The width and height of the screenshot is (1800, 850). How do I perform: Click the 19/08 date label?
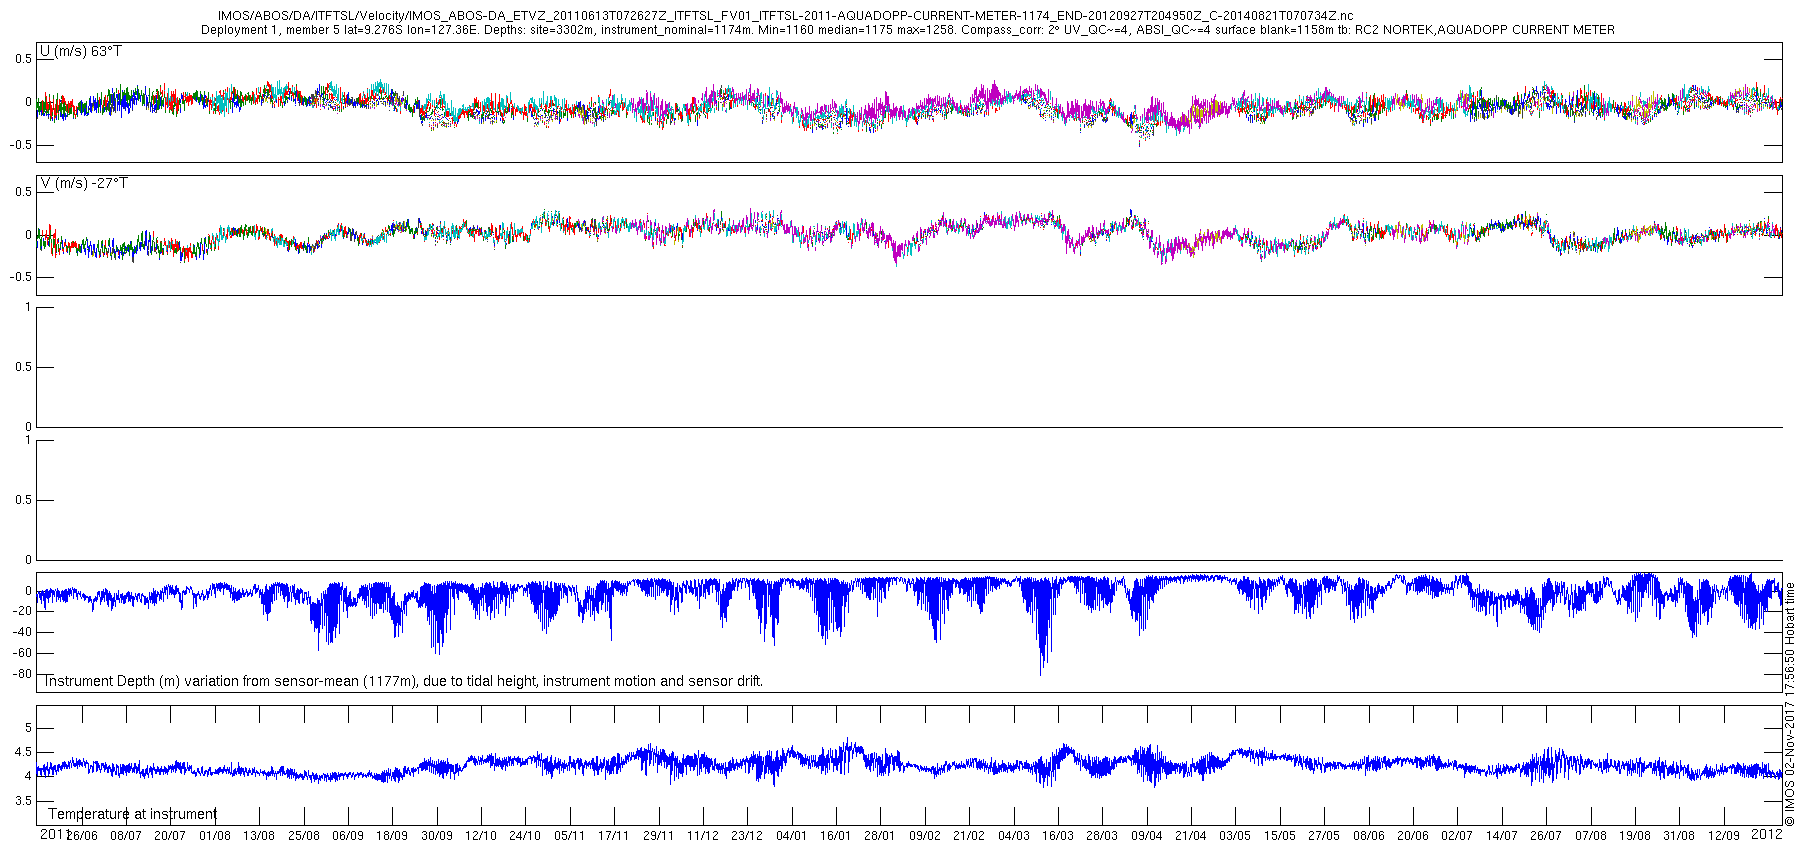tap(1635, 836)
